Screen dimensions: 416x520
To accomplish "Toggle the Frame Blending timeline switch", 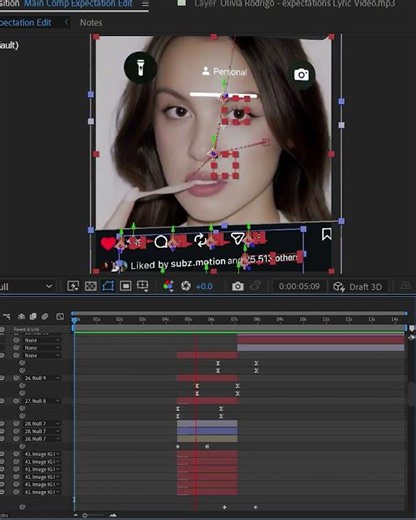I will click(x=33, y=316).
